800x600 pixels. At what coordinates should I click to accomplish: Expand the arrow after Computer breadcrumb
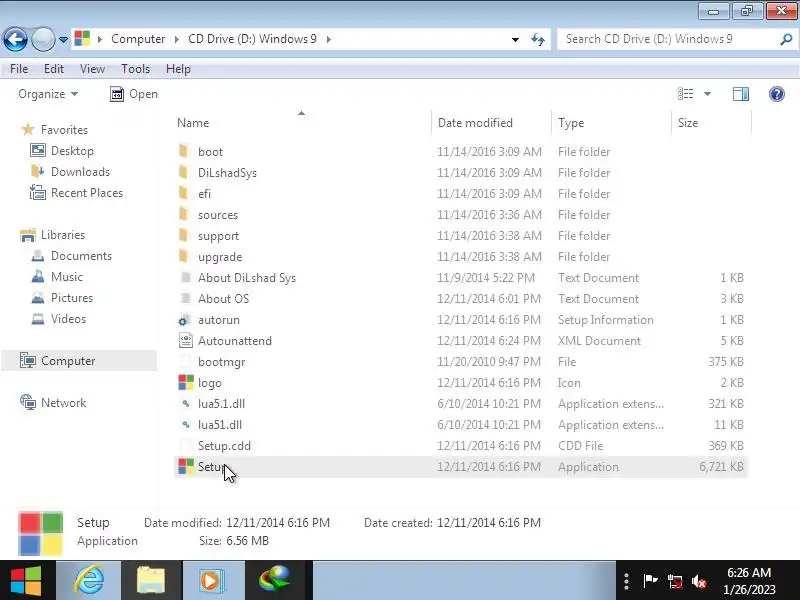(177, 39)
